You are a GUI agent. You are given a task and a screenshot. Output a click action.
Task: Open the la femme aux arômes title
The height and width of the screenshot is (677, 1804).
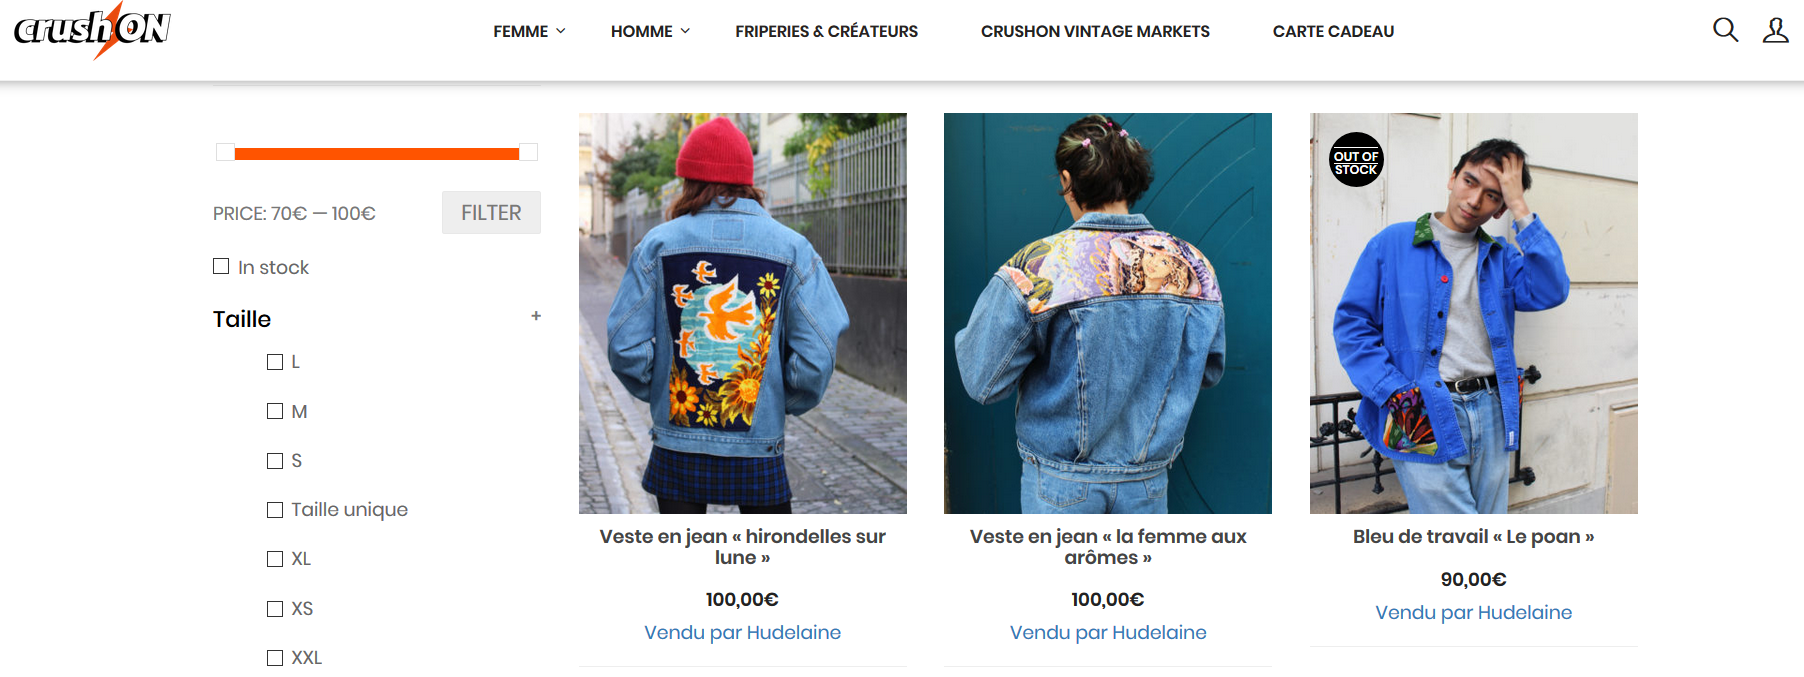coord(1108,547)
